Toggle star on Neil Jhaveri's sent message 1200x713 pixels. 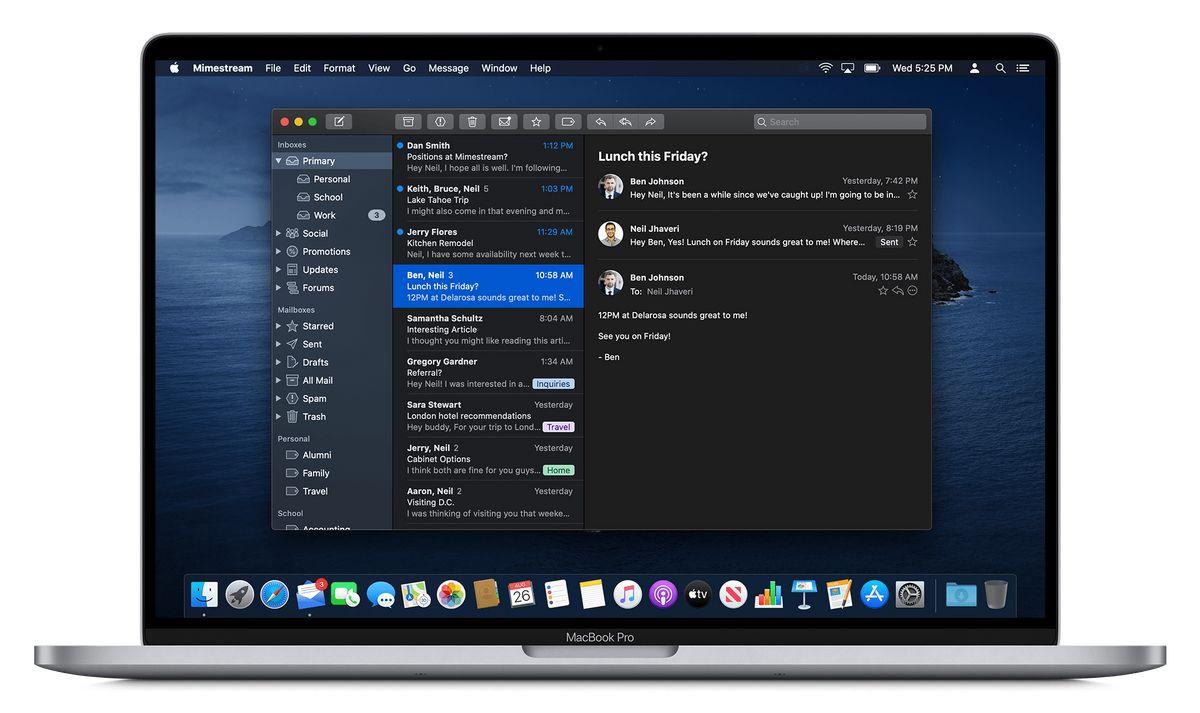[912, 242]
